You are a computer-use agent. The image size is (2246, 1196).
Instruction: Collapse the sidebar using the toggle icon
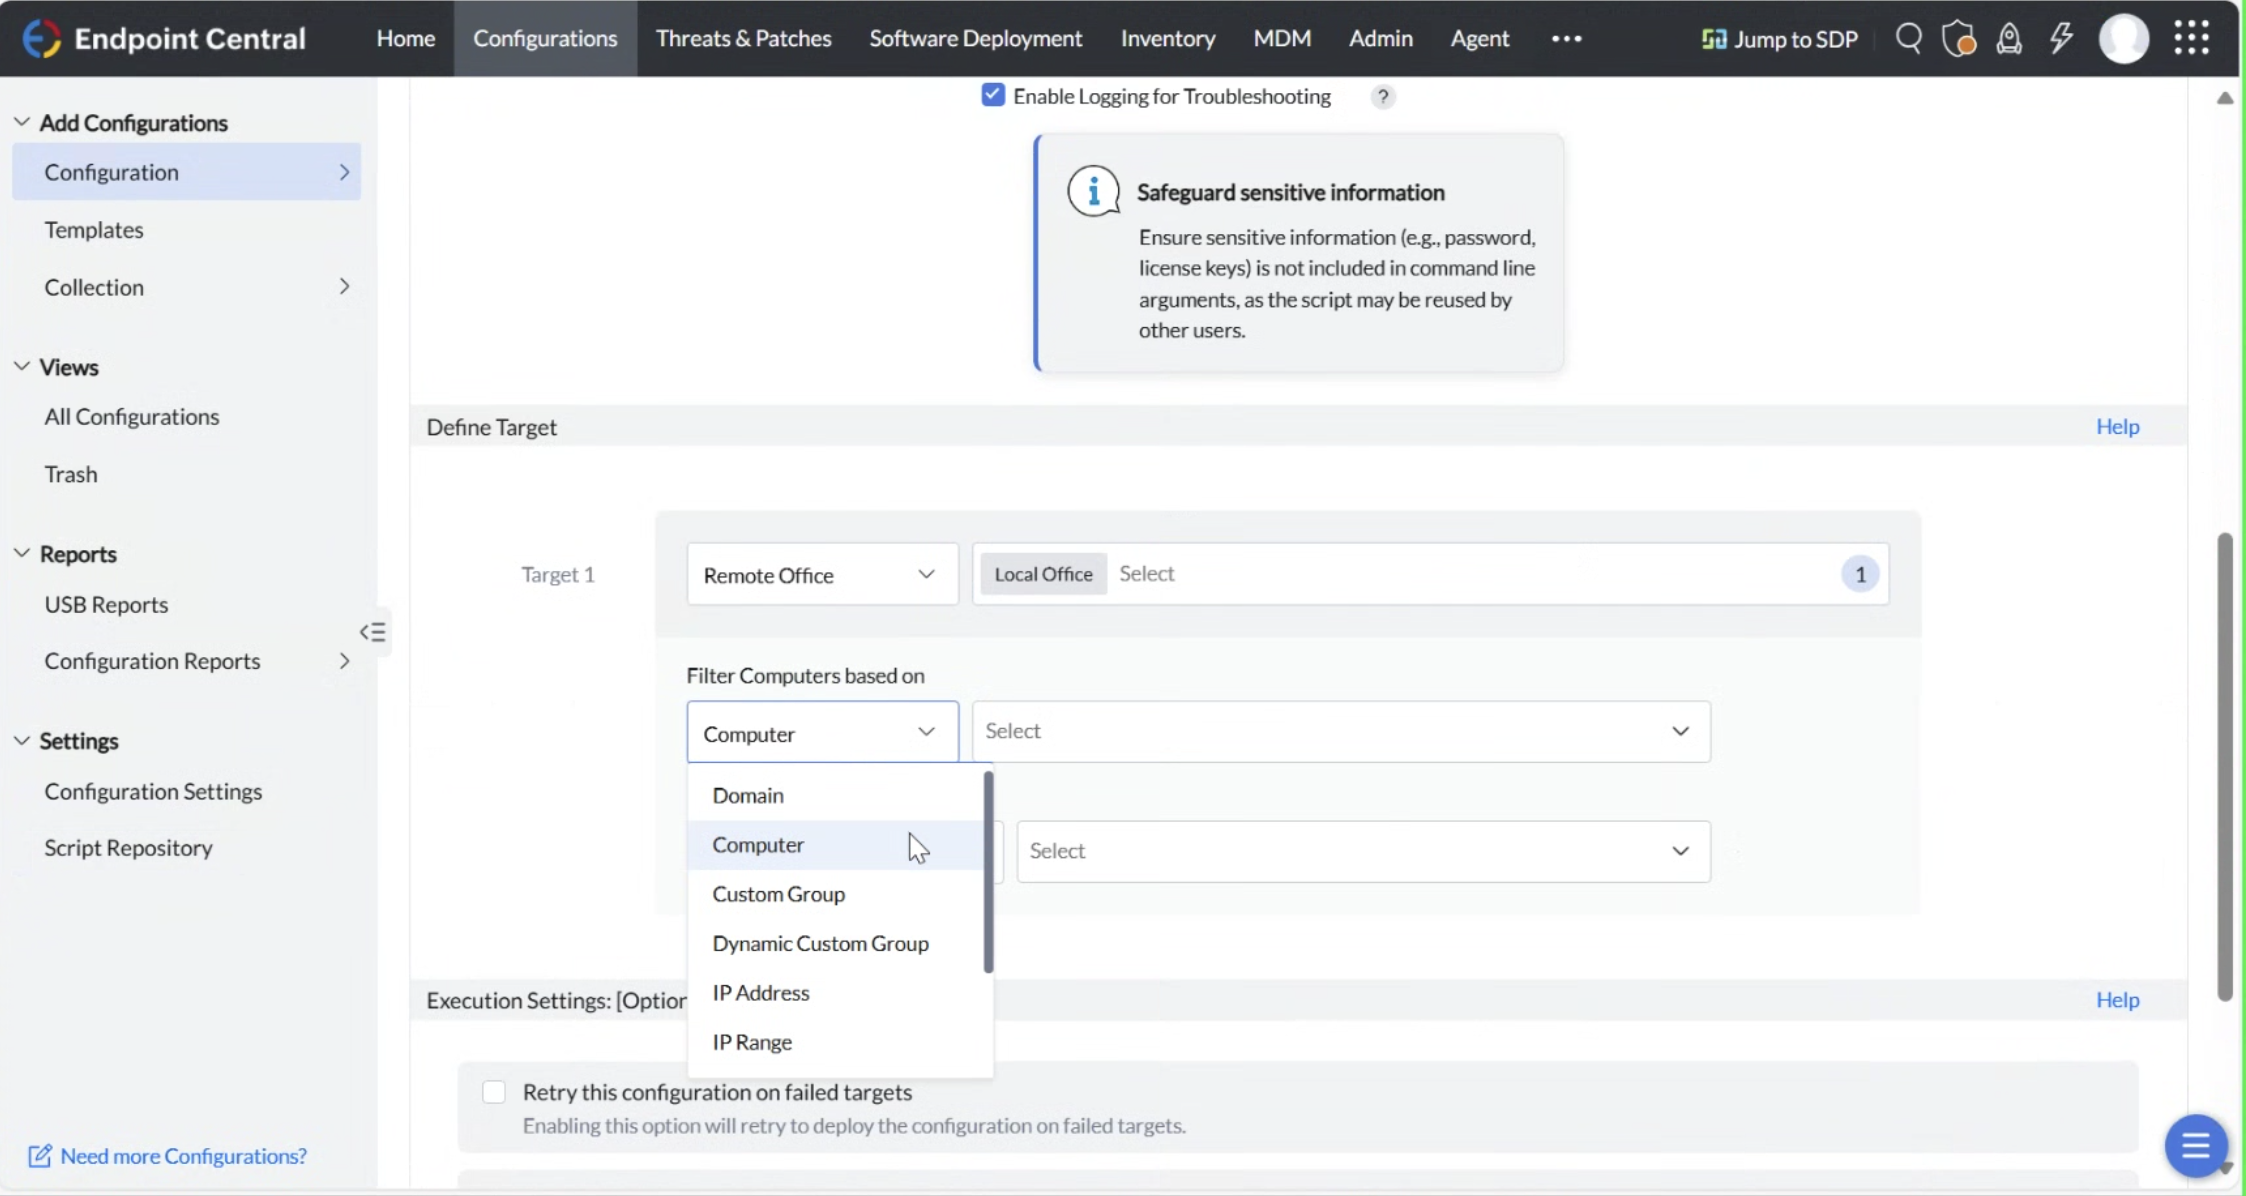373,632
